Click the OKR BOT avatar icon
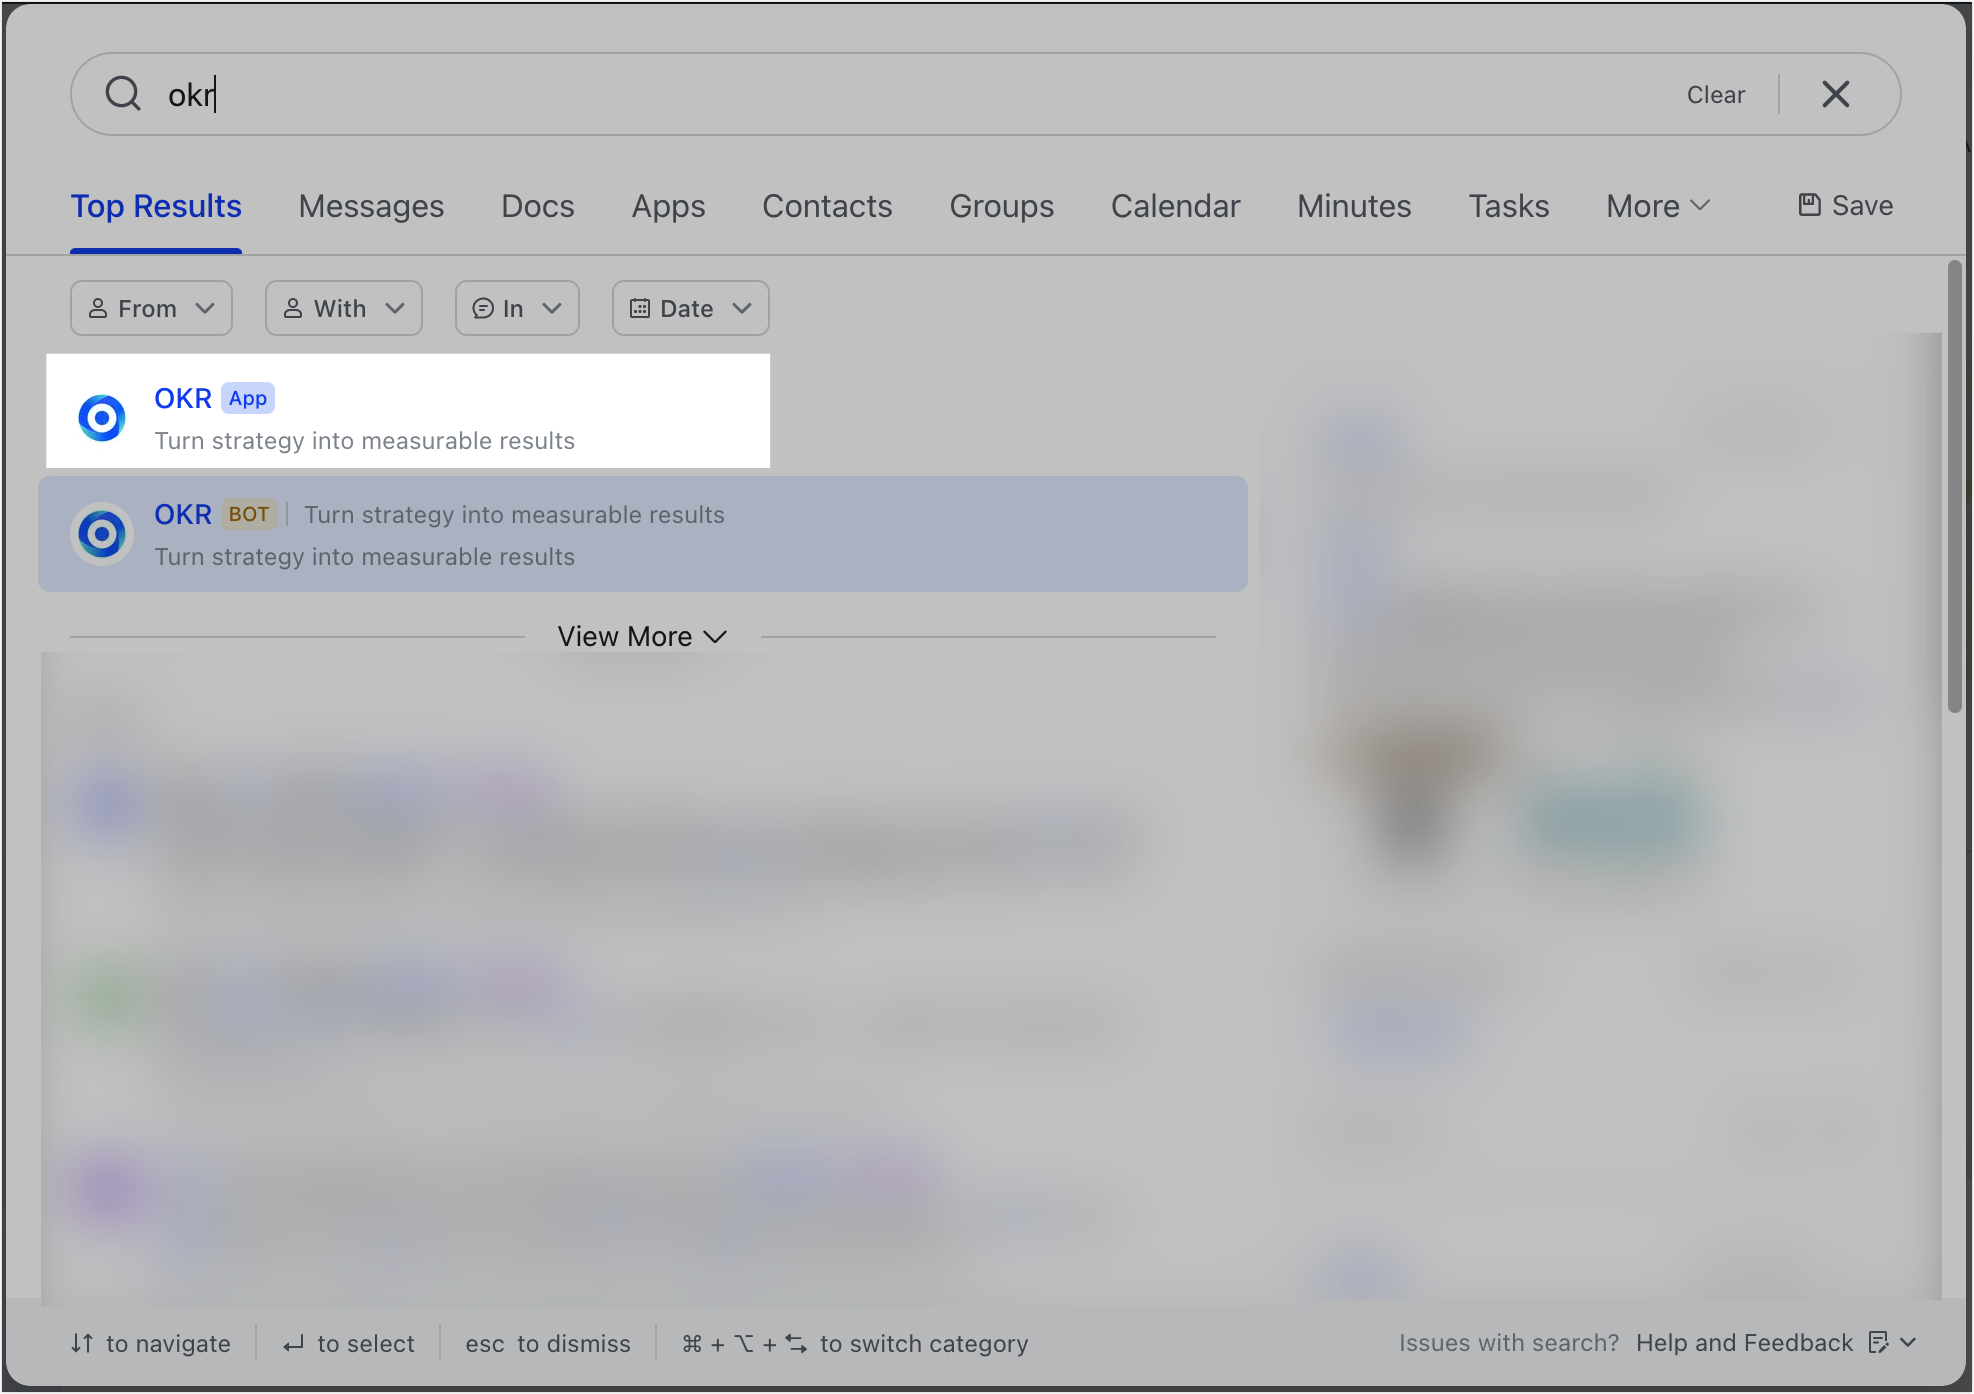The width and height of the screenshot is (1974, 1394). 102,534
